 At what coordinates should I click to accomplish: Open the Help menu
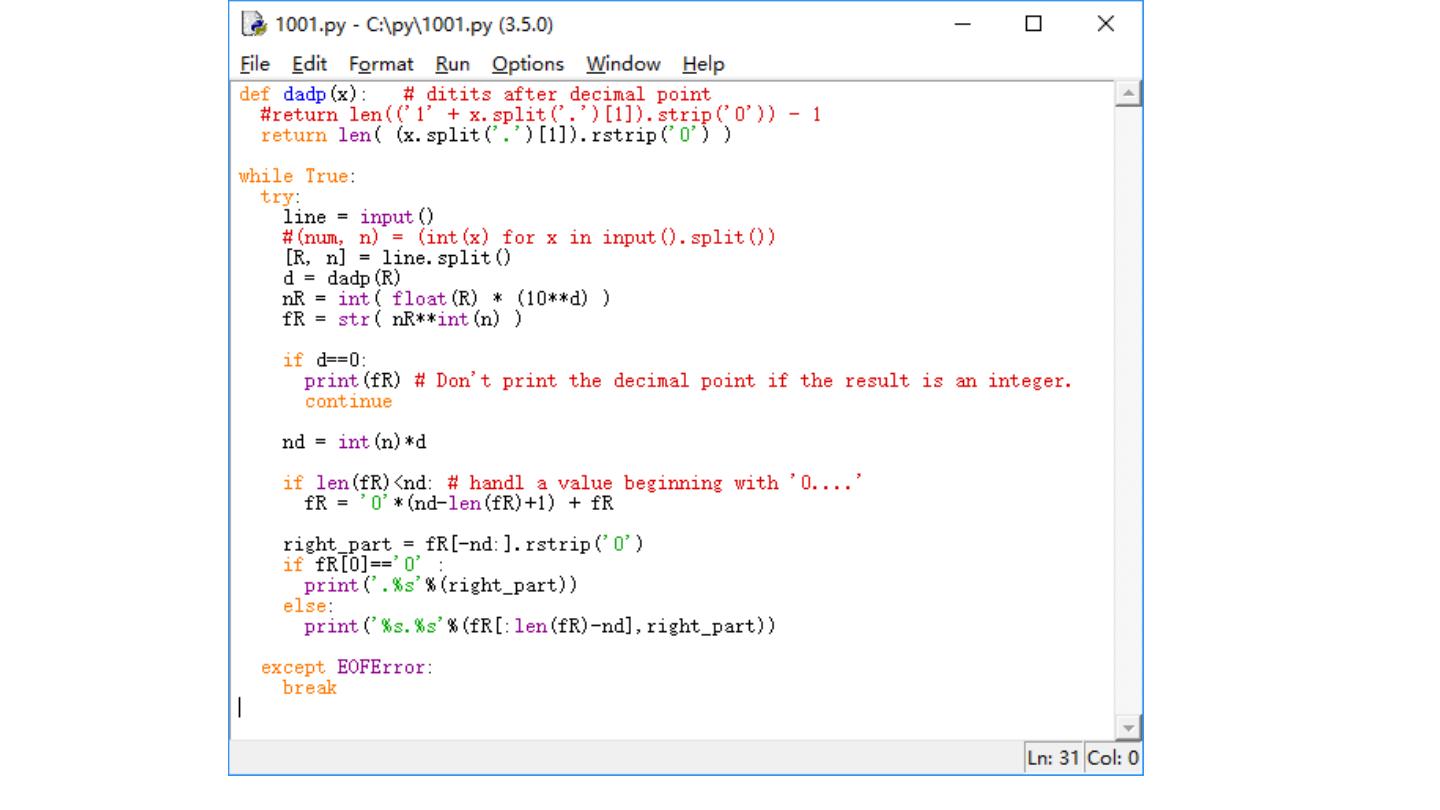[x=703, y=64]
